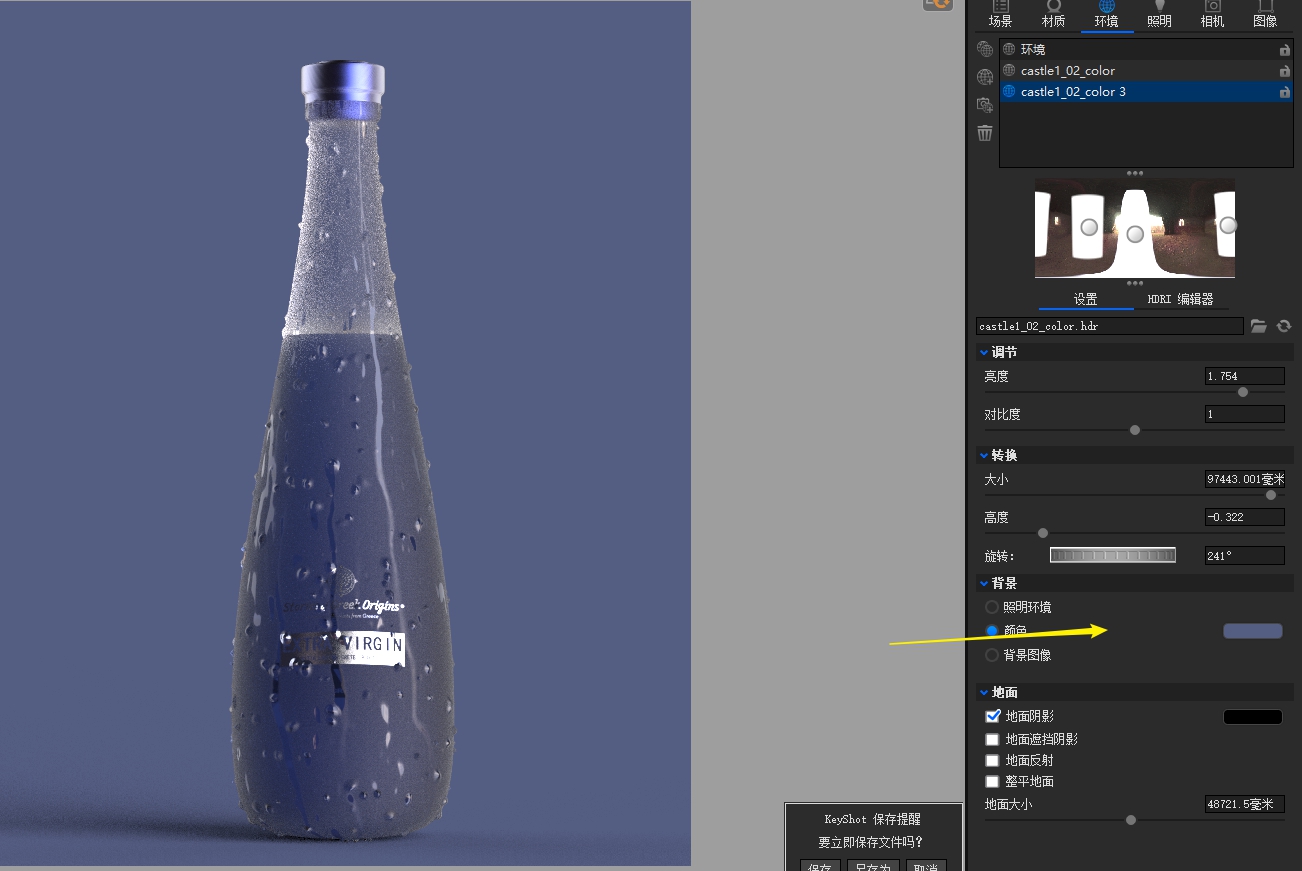
Task: Enable the 地面反射 checkbox
Action: tap(992, 760)
